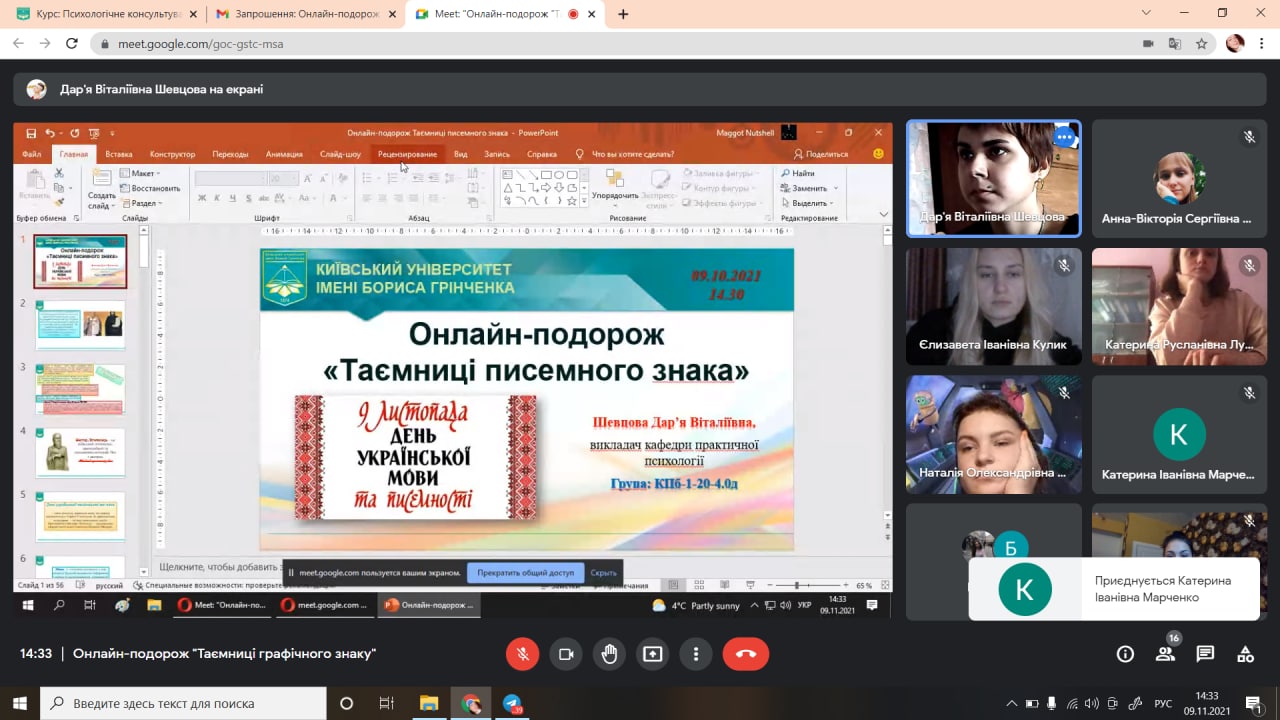The image size is (1280, 720).
Task: Open the Activities panel icon
Action: (1245, 654)
